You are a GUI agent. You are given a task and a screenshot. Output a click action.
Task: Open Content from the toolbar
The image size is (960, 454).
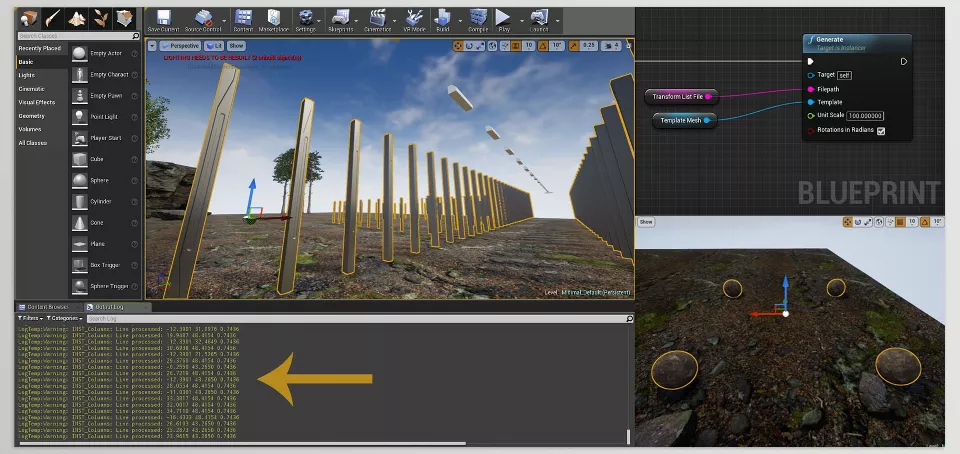[x=243, y=18]
